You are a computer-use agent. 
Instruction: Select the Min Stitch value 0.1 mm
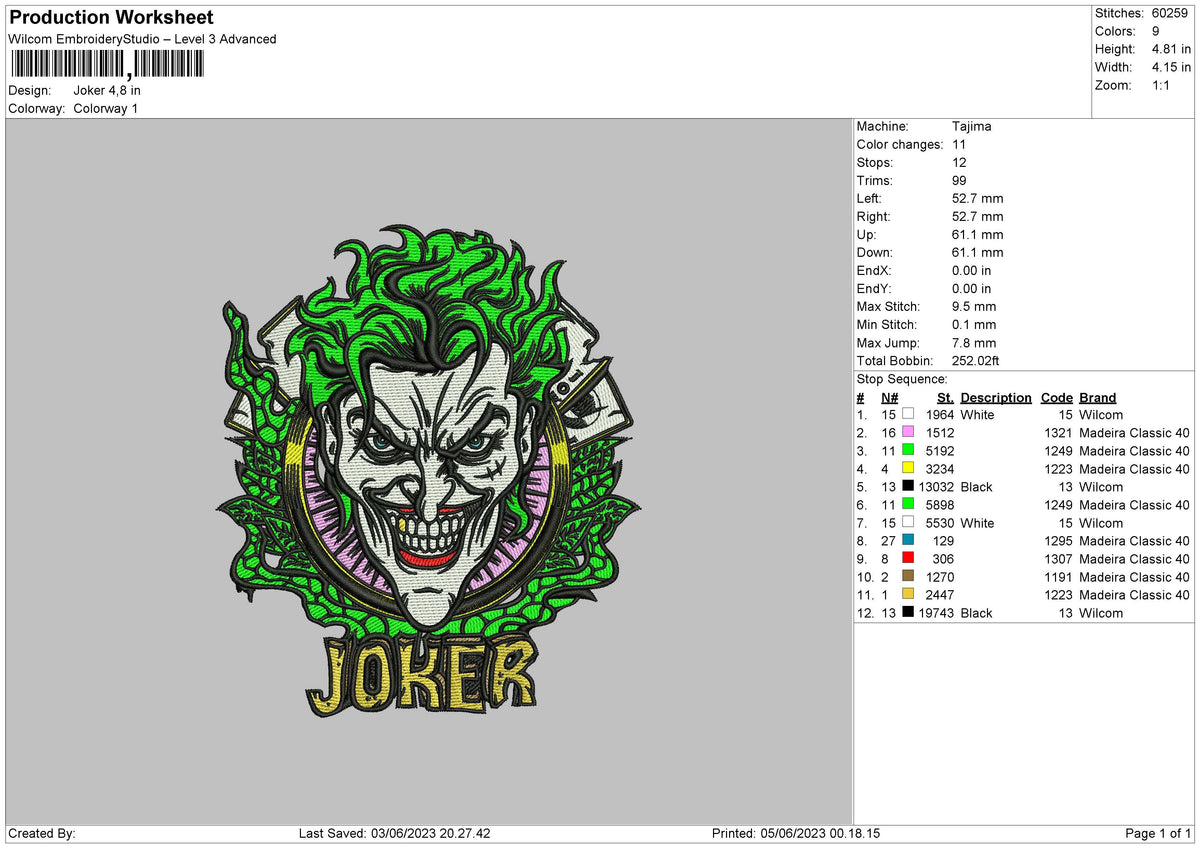pyautogui.click(x=974, y=325)
